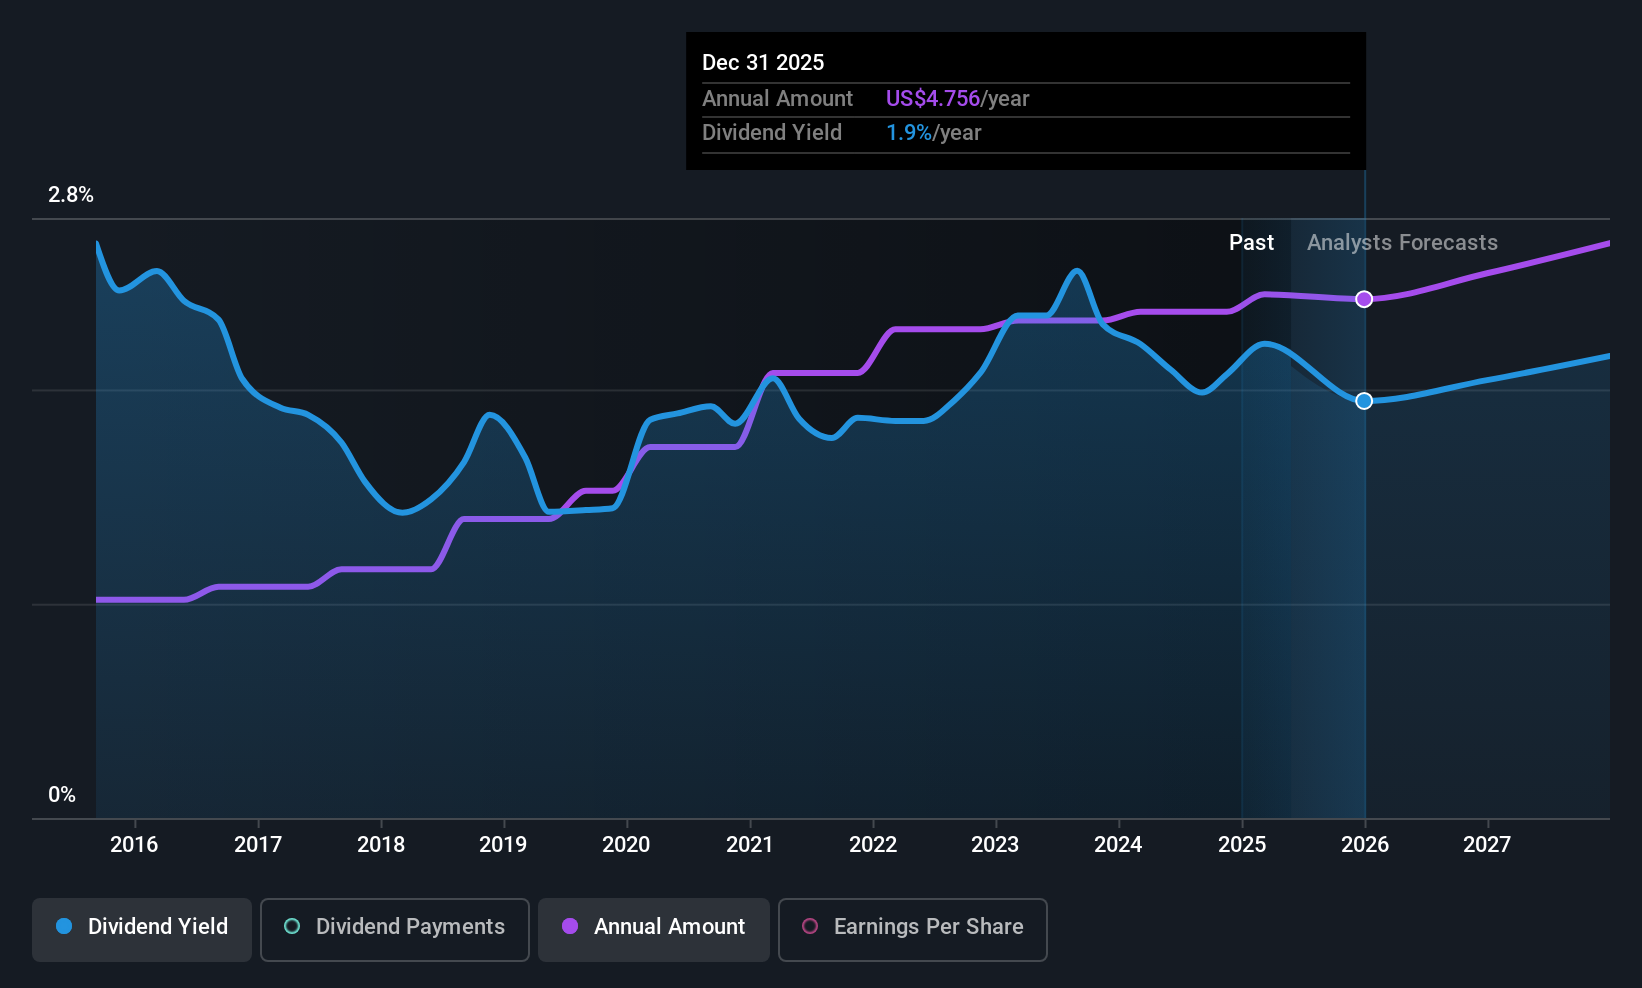This screenshot has width=1642, height=988.
Task: Click the Analysts Forecasts label
Action: coord(1402,243)
